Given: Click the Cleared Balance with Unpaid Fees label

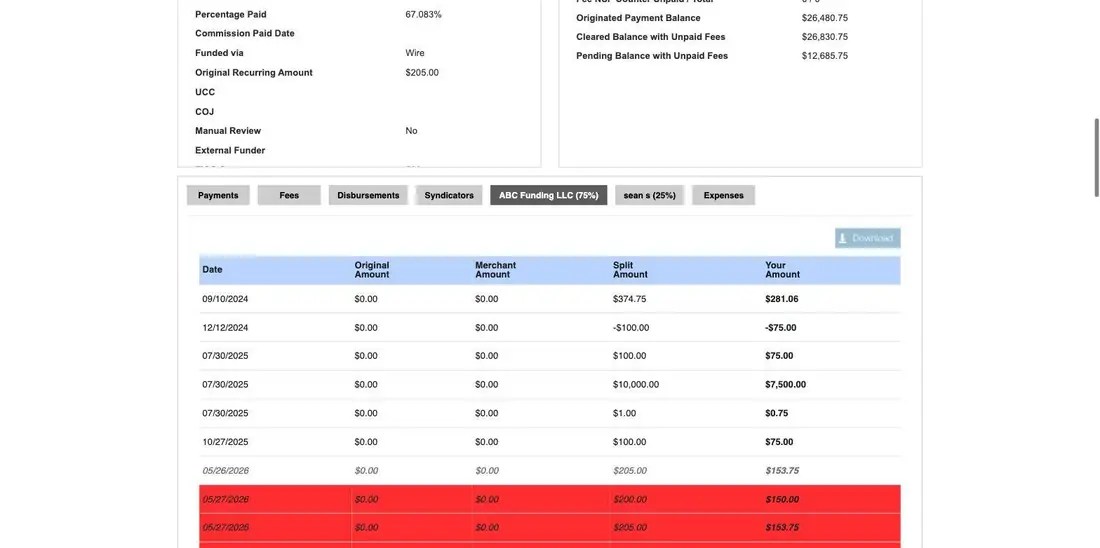Looking at the screenshot, I should click(x=650, y=37).
